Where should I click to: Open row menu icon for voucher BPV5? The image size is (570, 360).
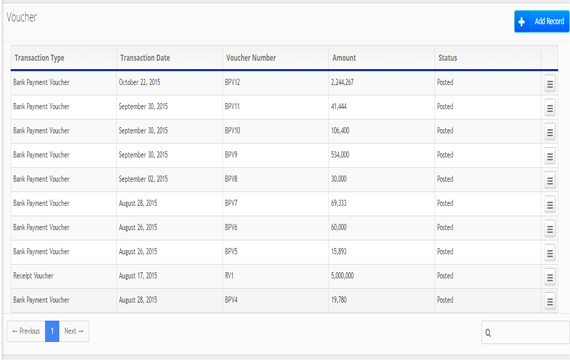(550, 253)
